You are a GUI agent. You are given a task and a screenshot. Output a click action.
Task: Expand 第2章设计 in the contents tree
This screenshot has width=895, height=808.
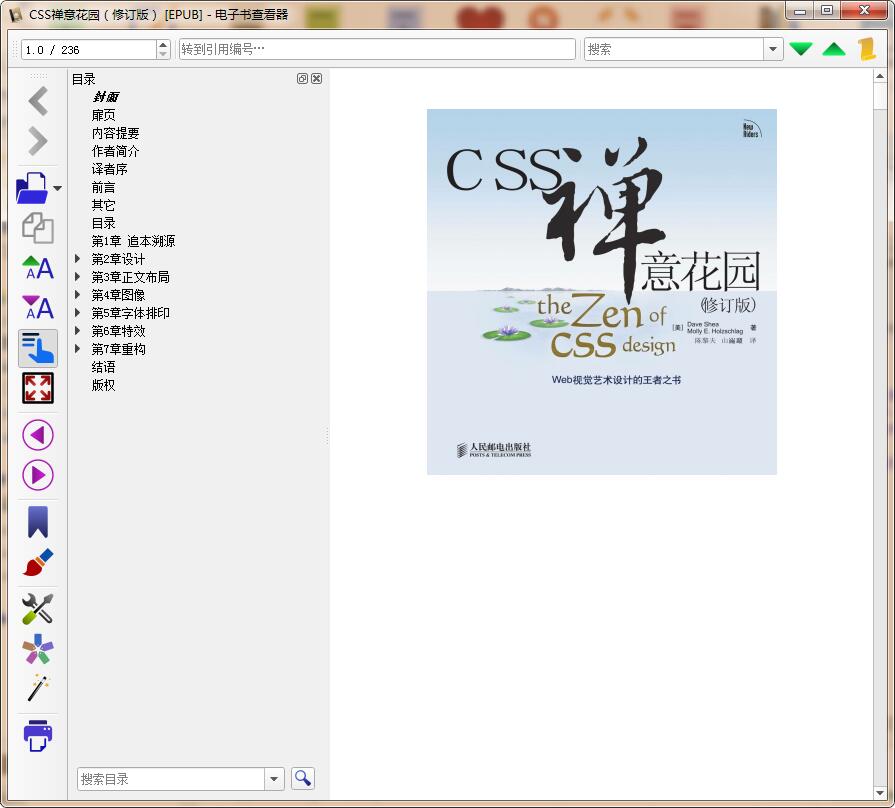pos(77,258)
